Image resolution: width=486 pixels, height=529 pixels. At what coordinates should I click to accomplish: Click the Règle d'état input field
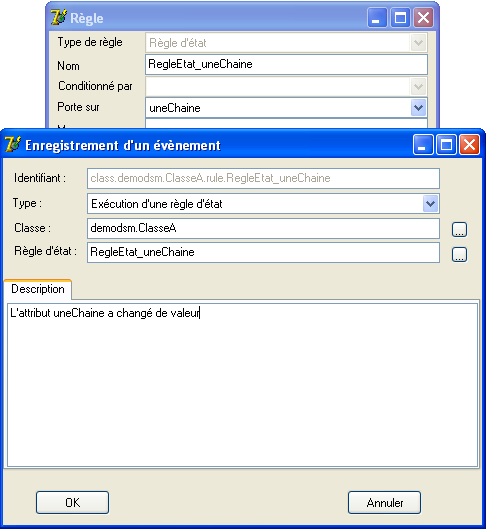tap(263, 252)
